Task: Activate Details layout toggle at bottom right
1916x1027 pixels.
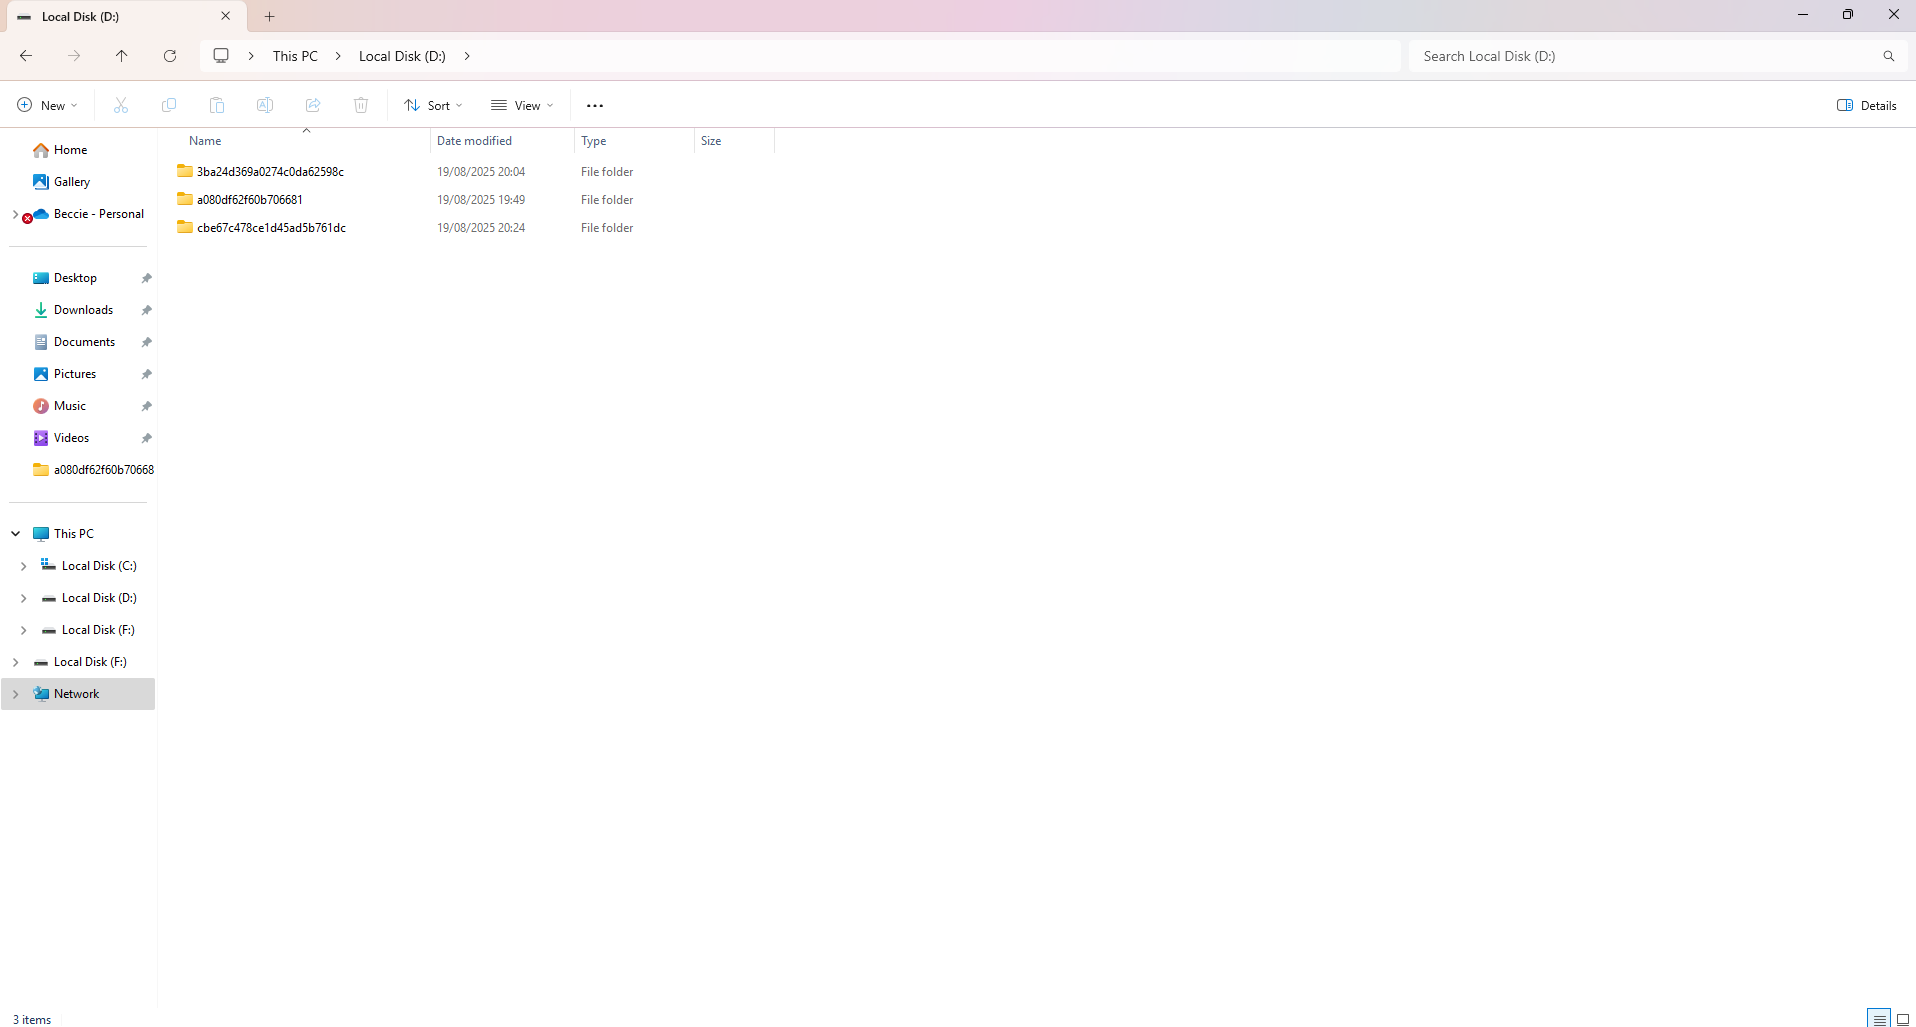Action: [1878, 1019]
